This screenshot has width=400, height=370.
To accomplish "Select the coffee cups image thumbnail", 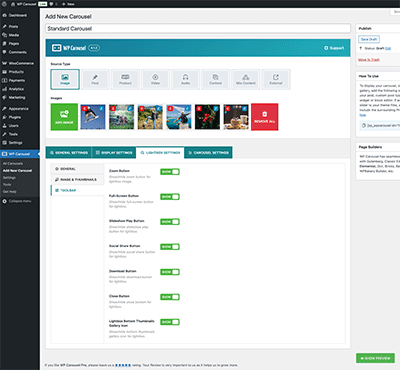I will pyautogui.click(x=236, y=117).
